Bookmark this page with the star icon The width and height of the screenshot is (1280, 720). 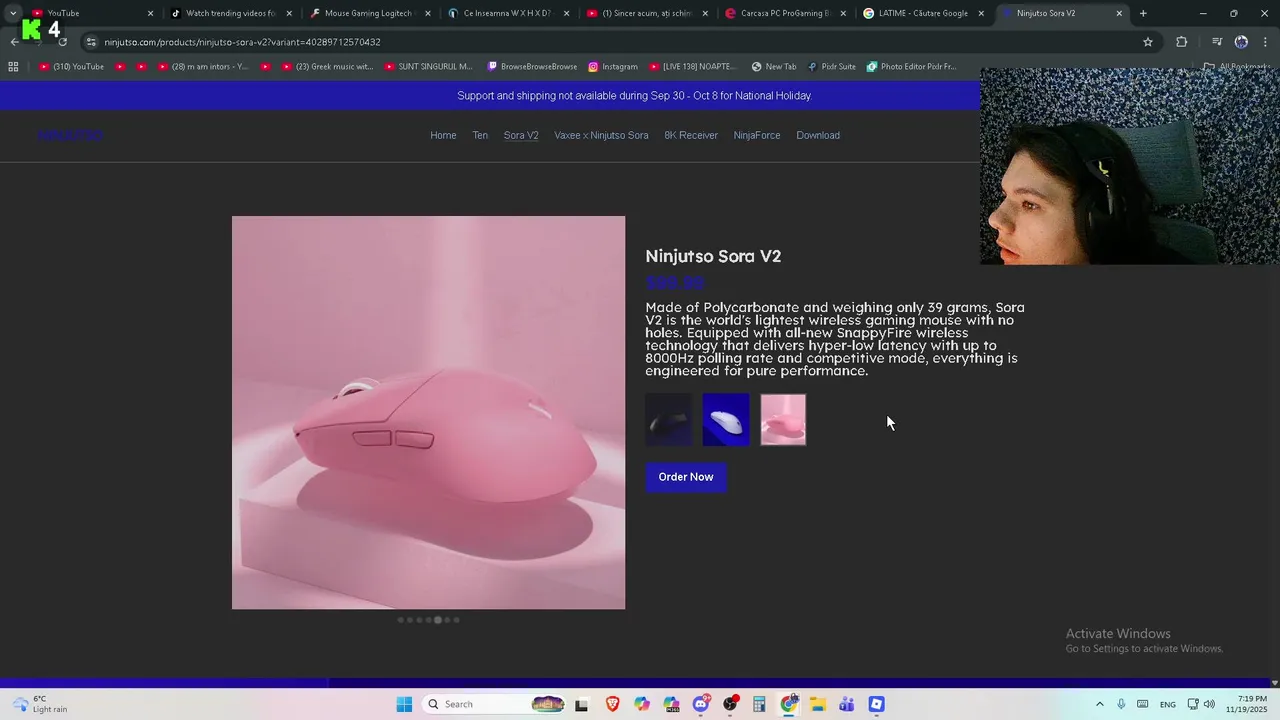1148,42
